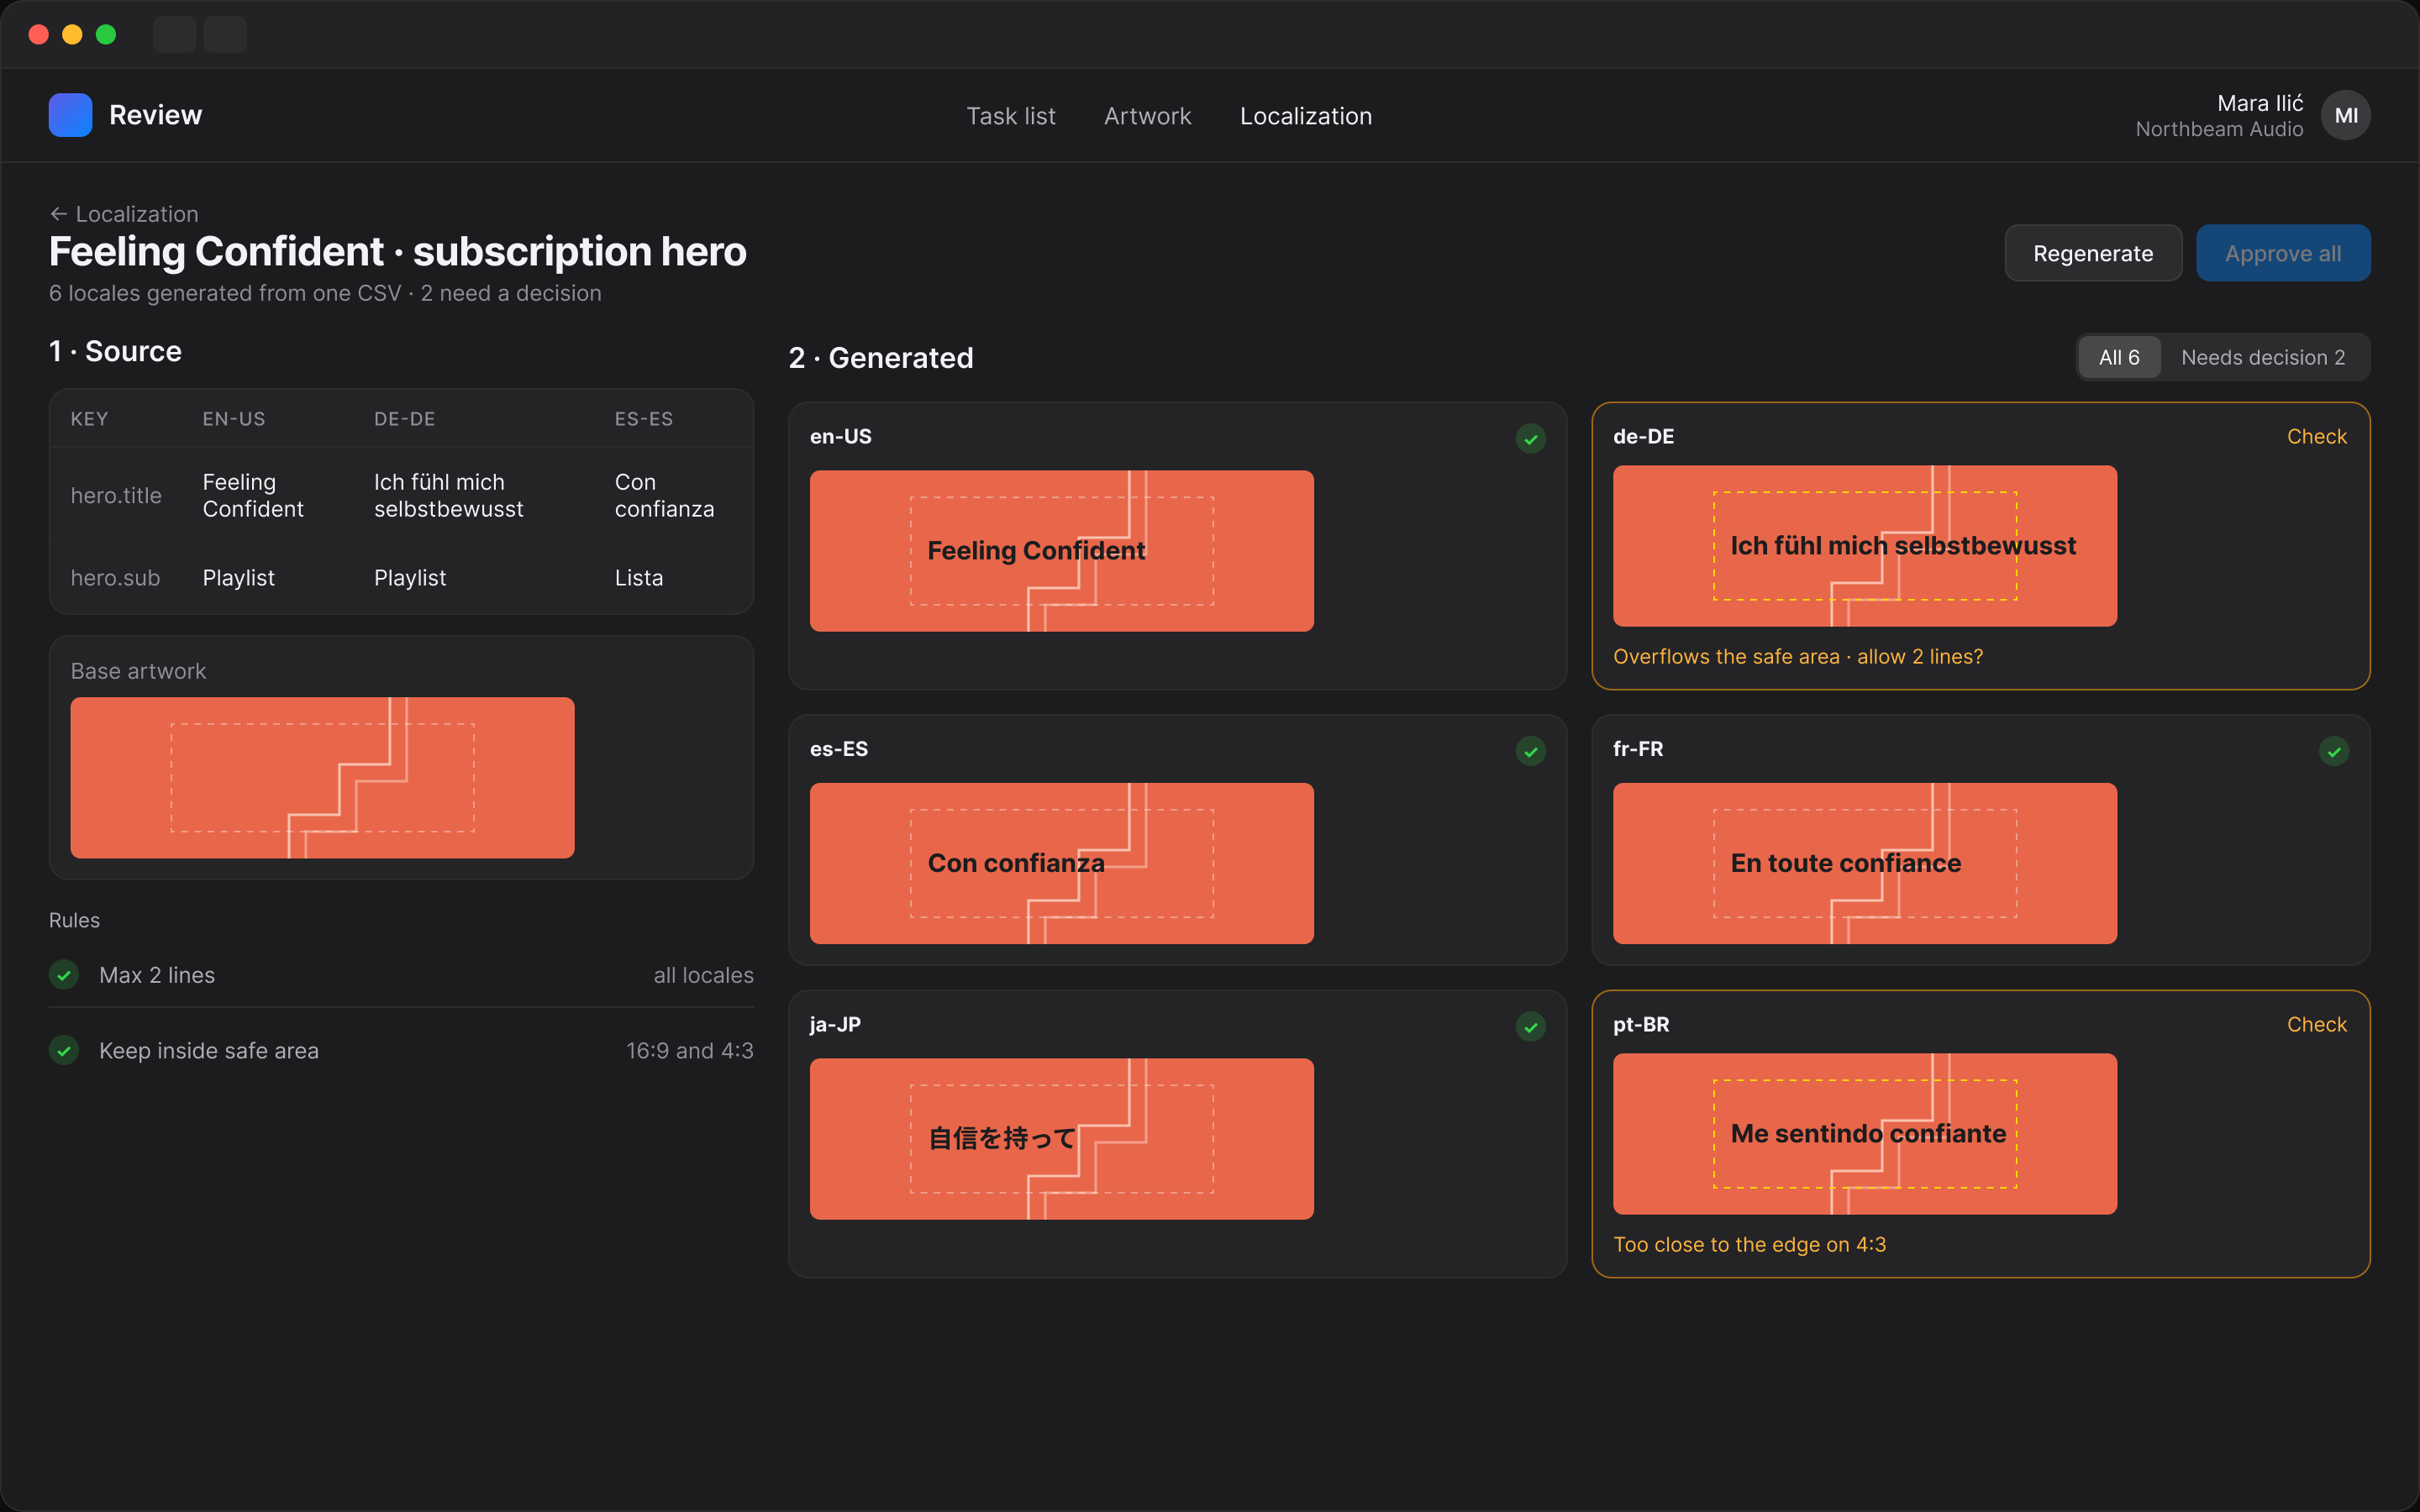
Task: Click the 'Lista' table cell
Action: (x=639, y=578)
